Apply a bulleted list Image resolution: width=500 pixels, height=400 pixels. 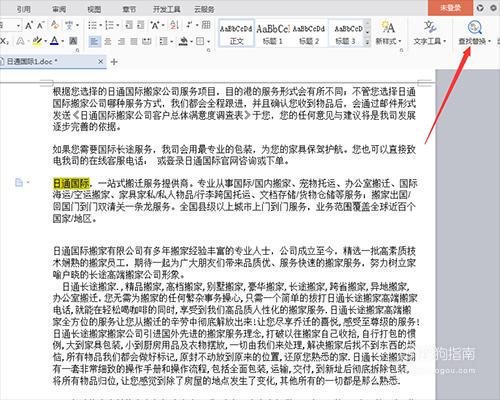tap(92, 25)
